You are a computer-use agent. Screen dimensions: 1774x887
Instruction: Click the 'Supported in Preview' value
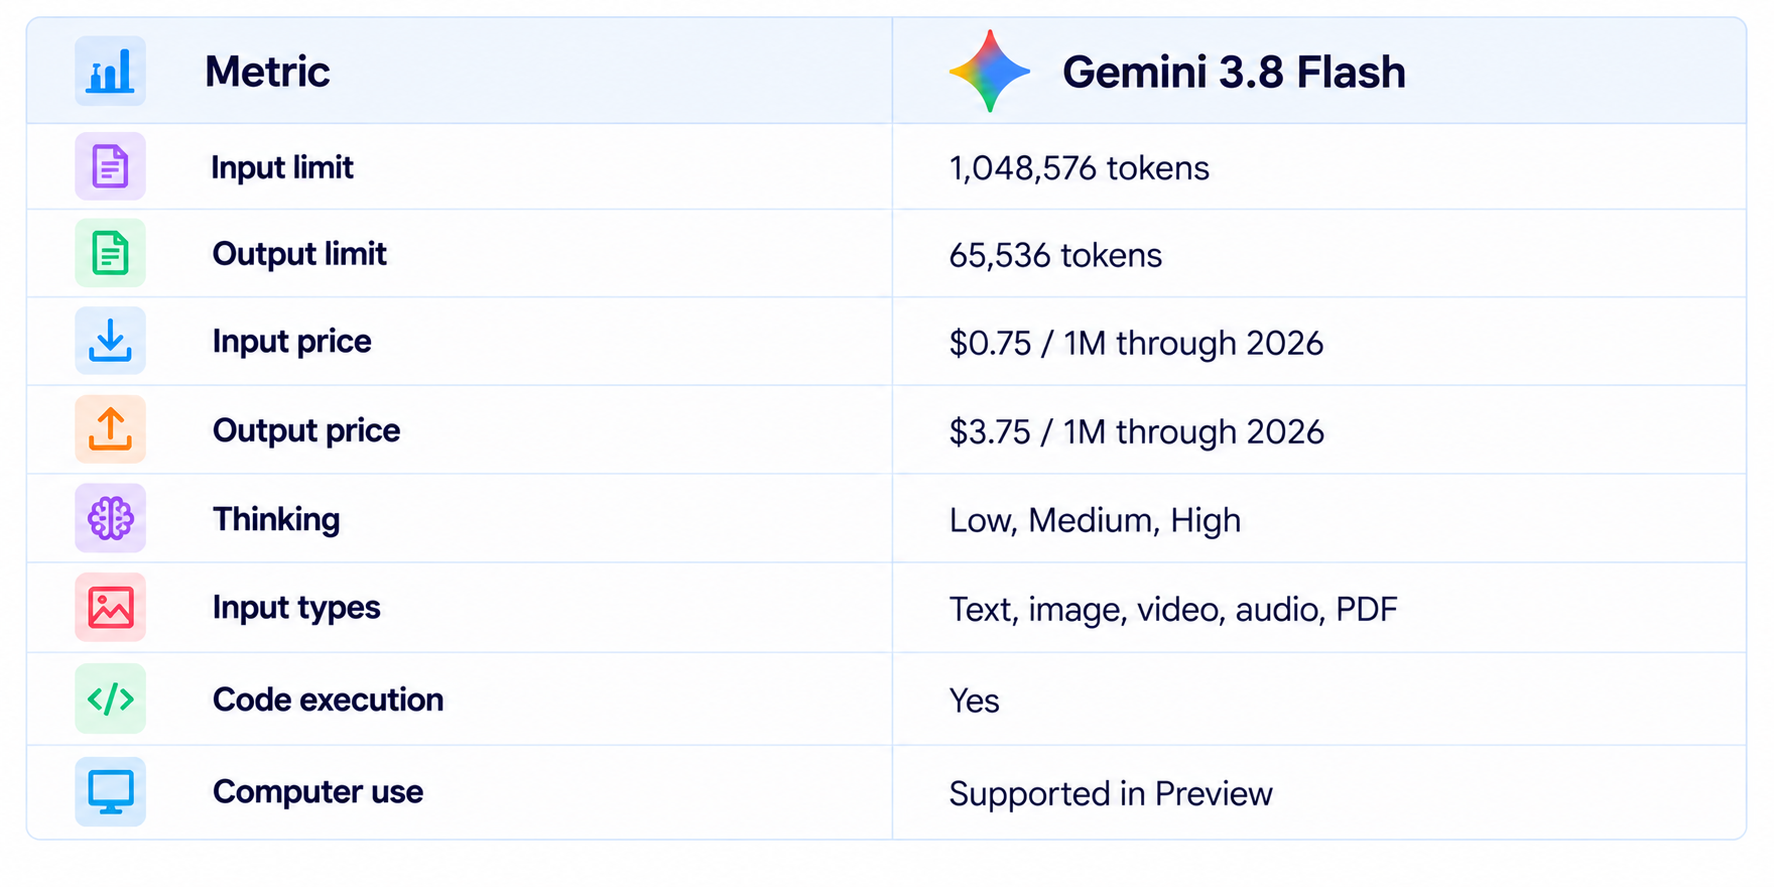pos(1110,794)
